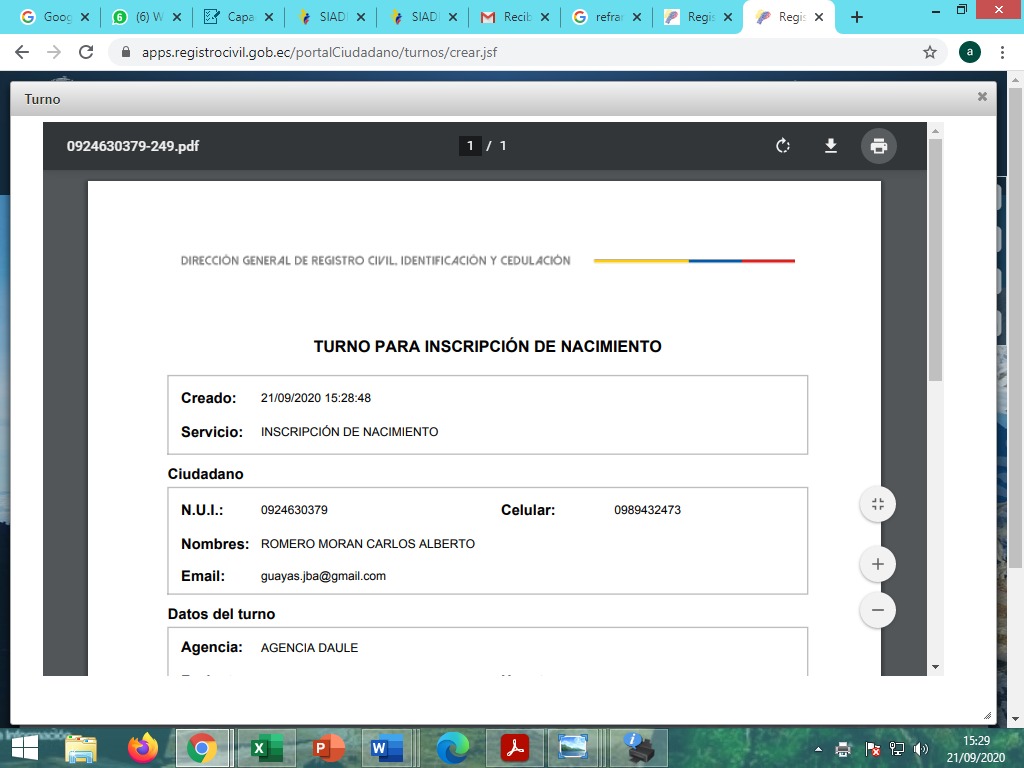Print the turno PDF document
The height and width of the screenshot is (768, 1024).
click(879, 146)
